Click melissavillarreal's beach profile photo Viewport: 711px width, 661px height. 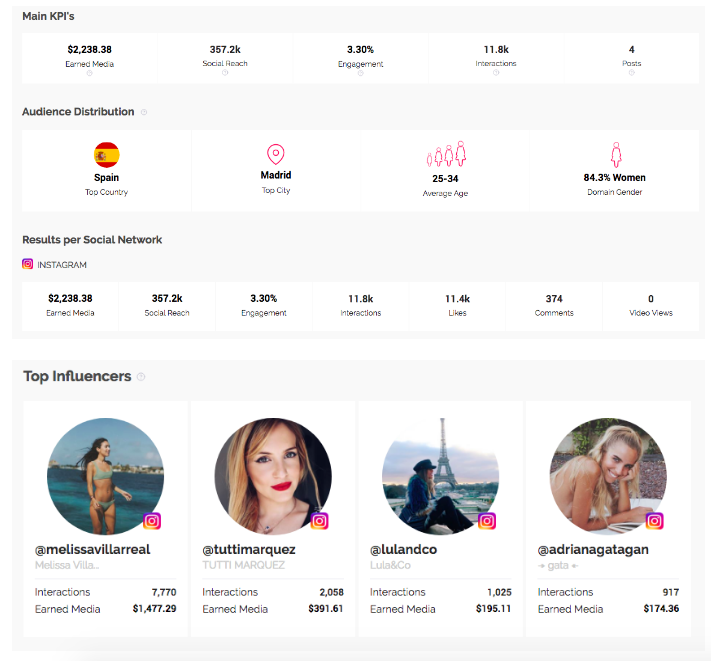point(104,474)
